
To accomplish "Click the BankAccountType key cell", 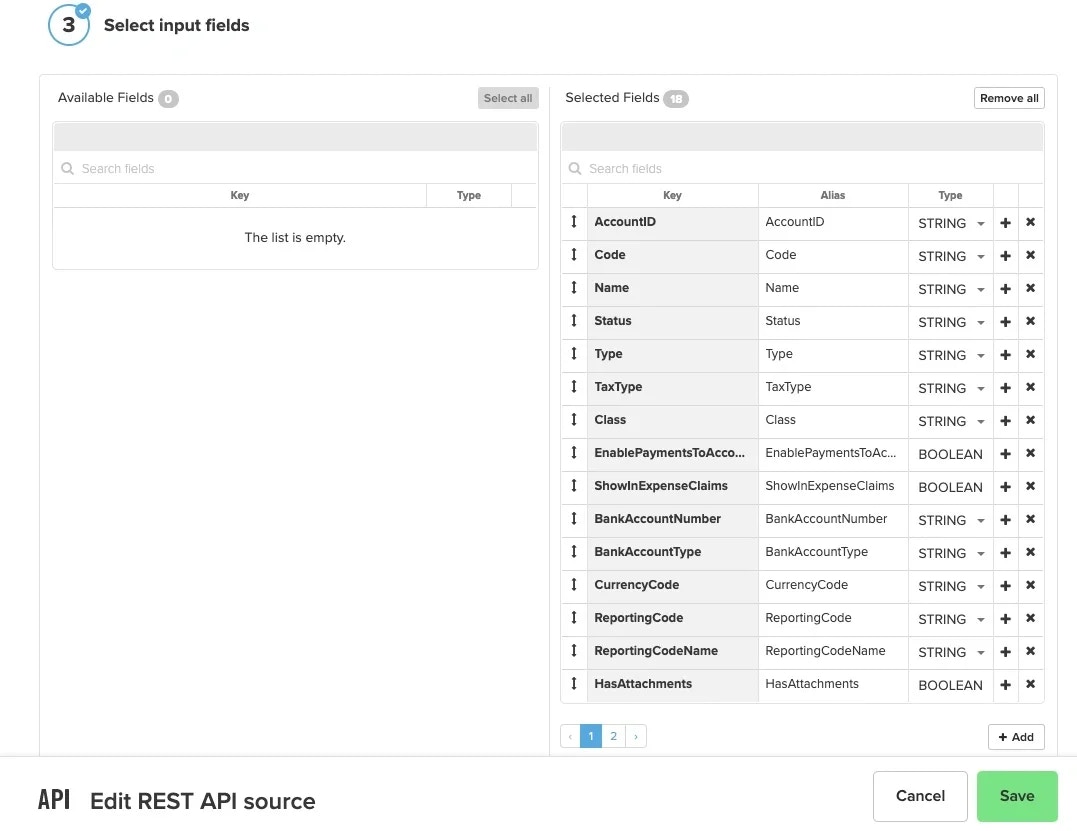I will [x=672, y=552].
